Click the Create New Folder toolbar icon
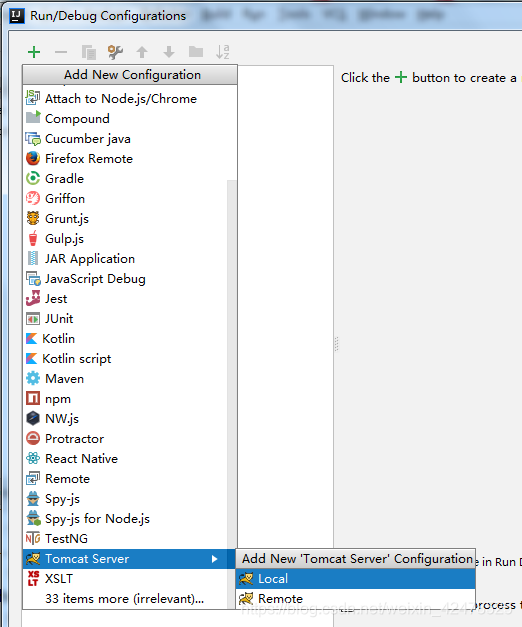 [x=196, y=52]
